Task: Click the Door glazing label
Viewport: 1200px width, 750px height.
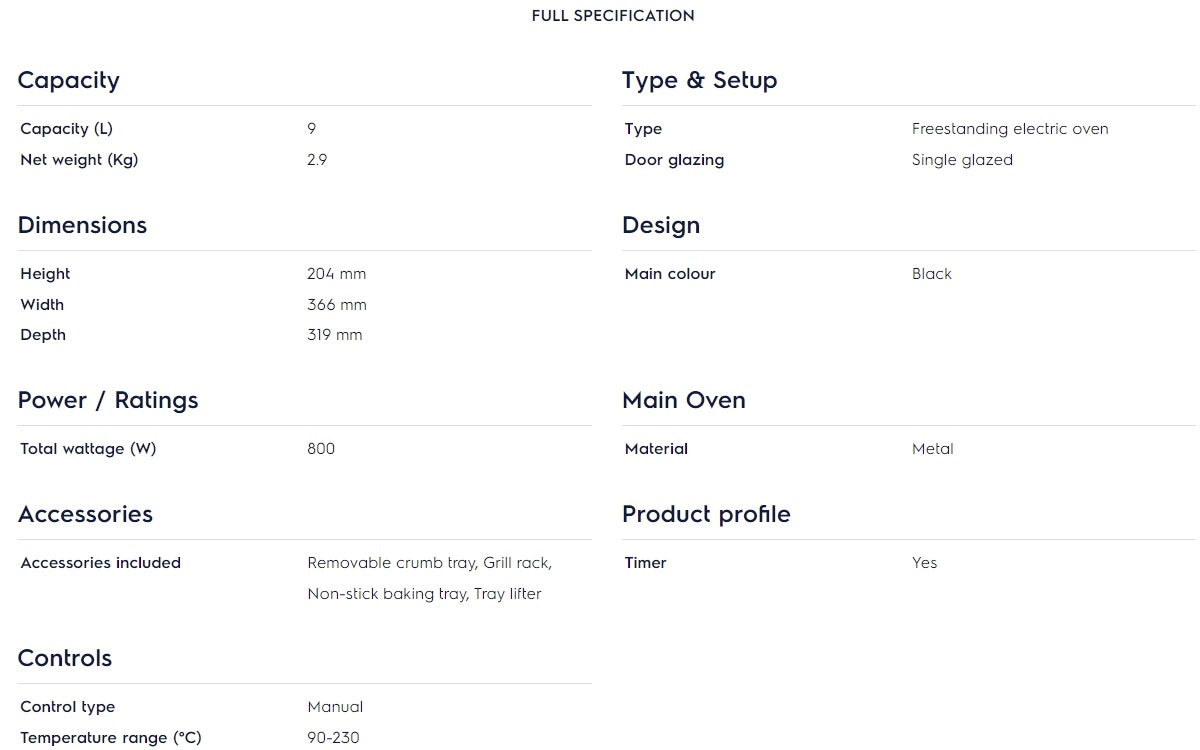Action: click(674, 160)
